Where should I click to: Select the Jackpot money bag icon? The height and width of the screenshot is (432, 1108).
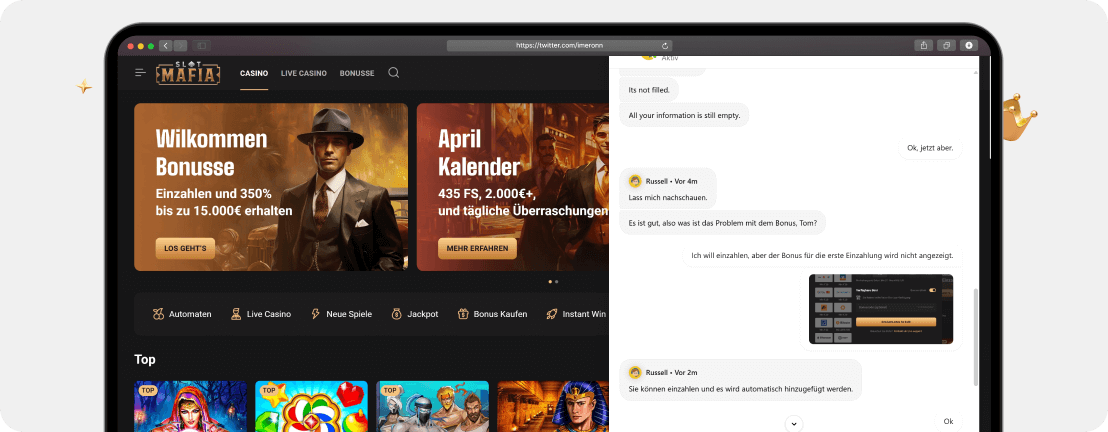pos(396,314)
